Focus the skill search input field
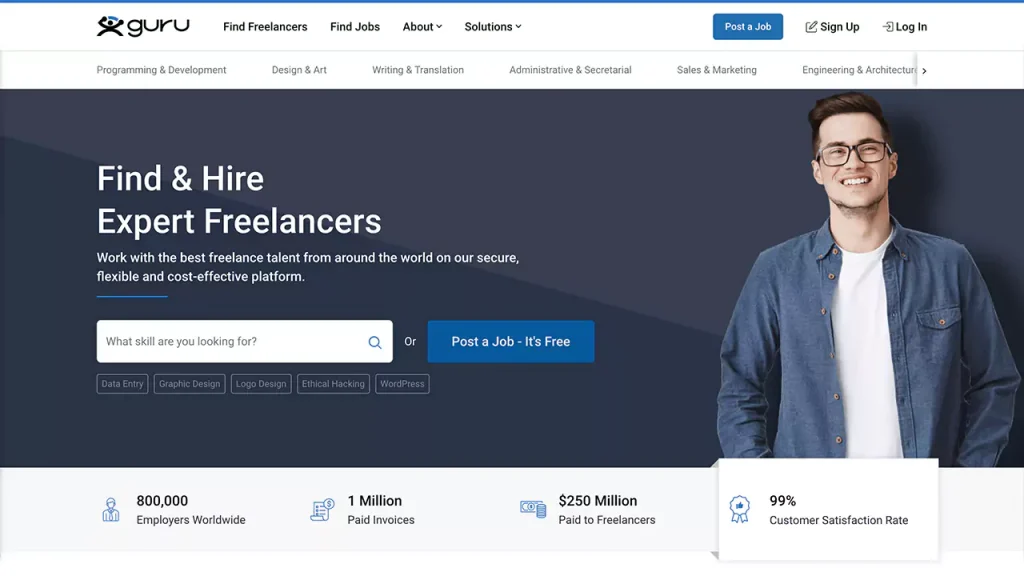 (x=244, y=342)
